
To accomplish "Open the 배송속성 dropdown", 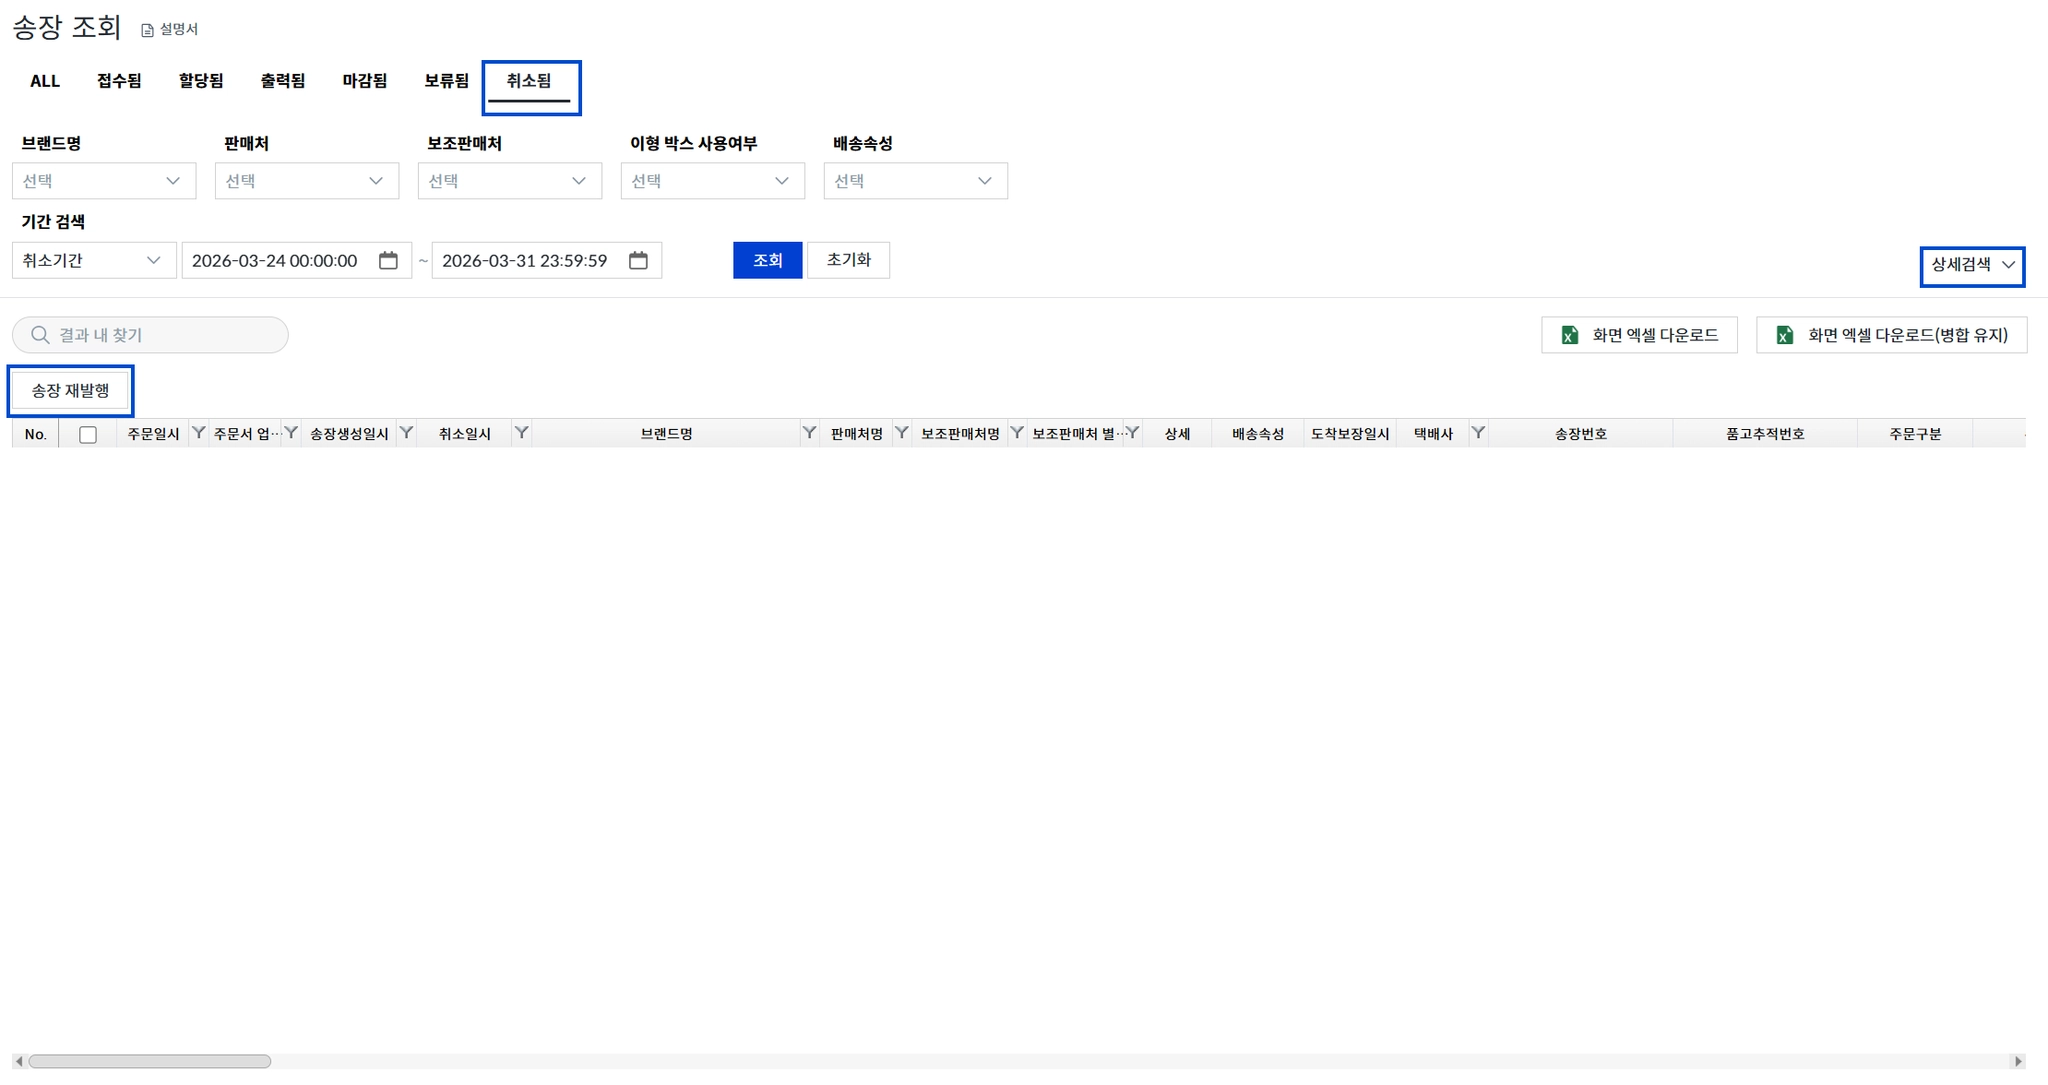I will [x=915, y=181].
